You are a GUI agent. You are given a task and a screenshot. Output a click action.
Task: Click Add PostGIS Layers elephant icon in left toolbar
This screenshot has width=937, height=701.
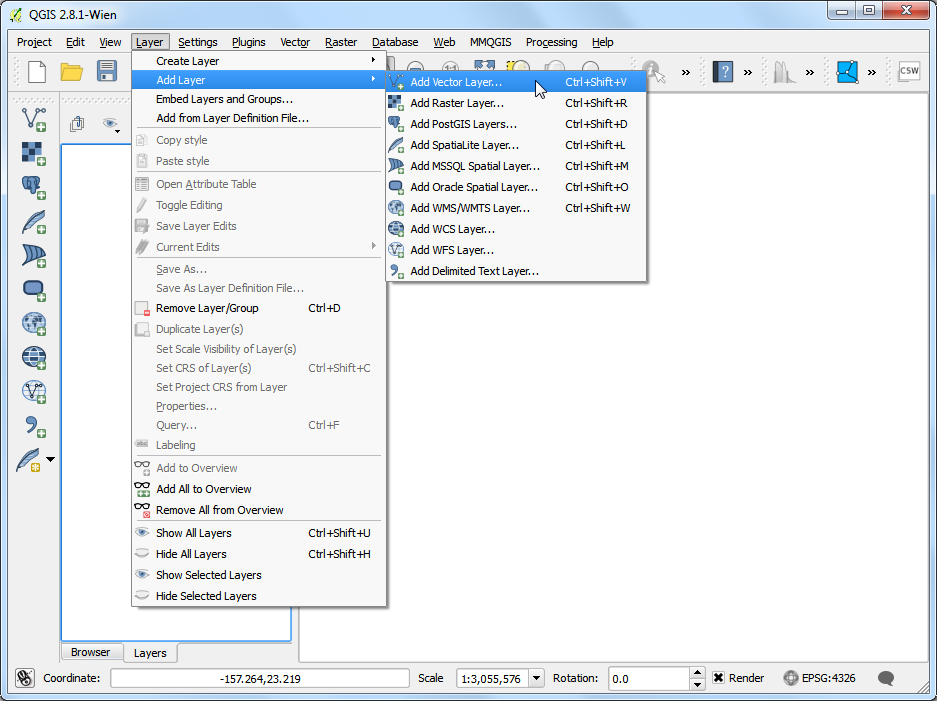33,187
